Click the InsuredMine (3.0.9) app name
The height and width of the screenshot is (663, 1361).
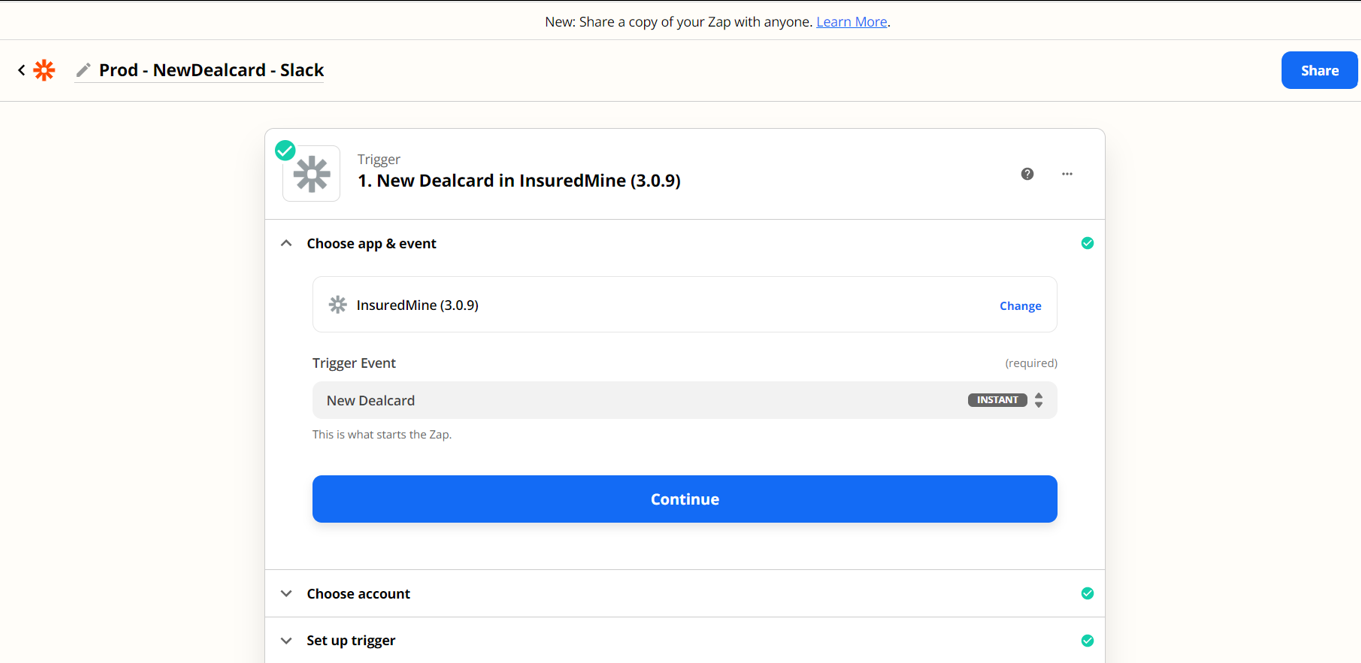click(x=417, y=305)
